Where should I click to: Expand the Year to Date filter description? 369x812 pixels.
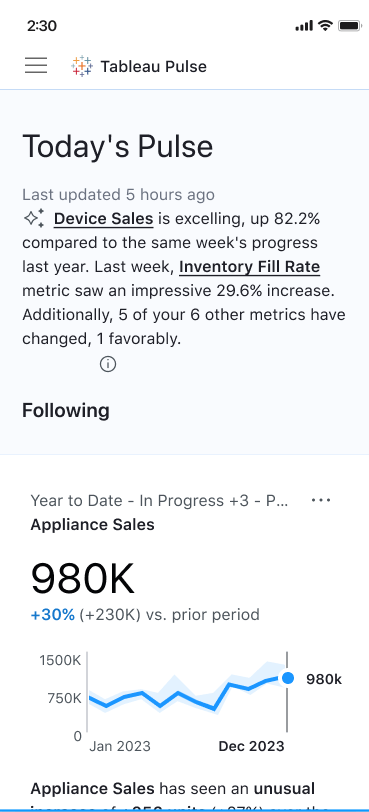[159, 501]
